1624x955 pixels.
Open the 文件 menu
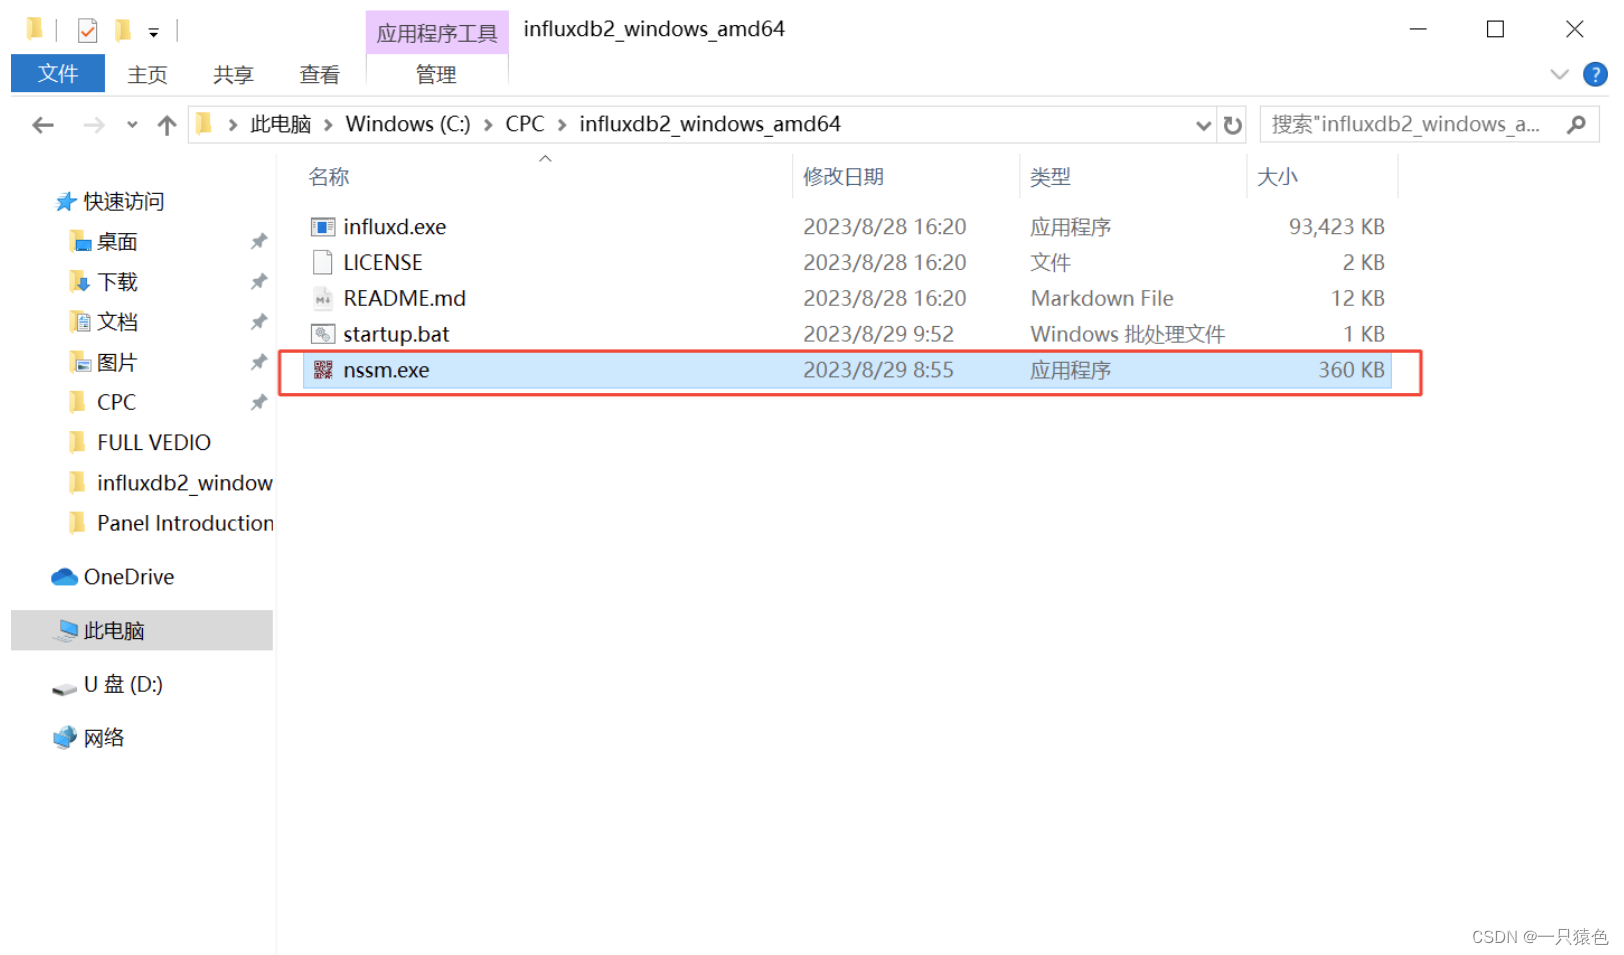click(57, 73)
